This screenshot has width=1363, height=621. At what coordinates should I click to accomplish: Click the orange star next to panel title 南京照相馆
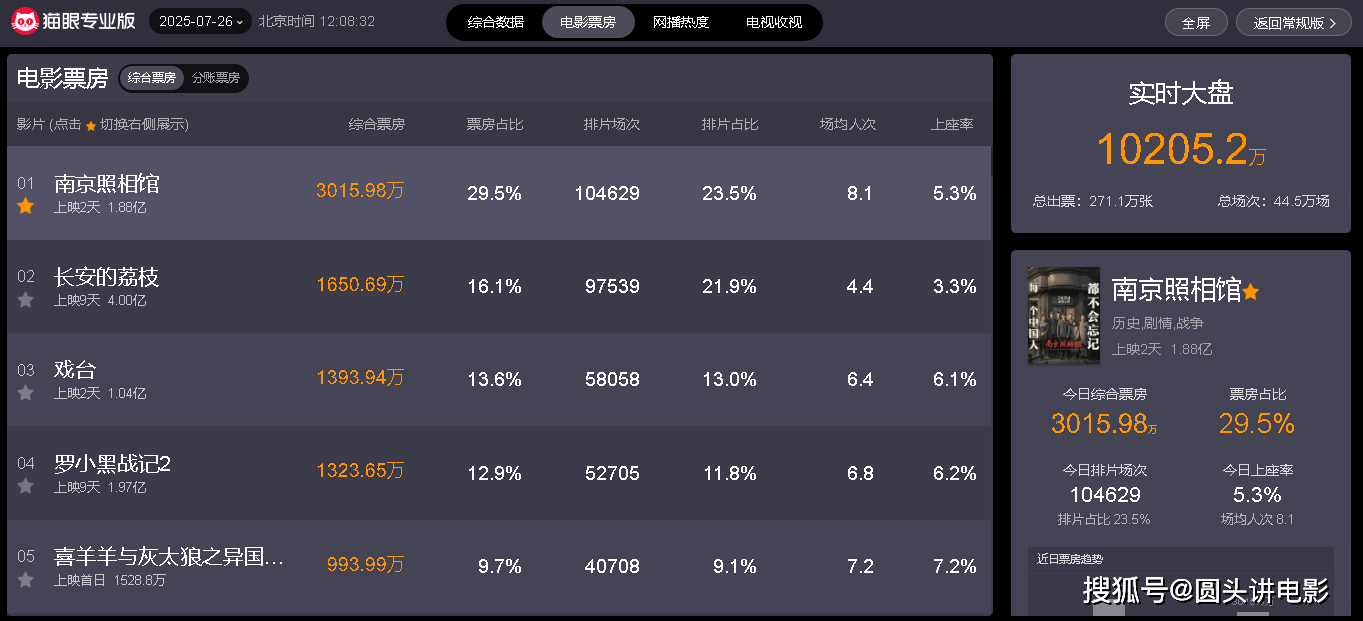click(x=1250, y=291)
